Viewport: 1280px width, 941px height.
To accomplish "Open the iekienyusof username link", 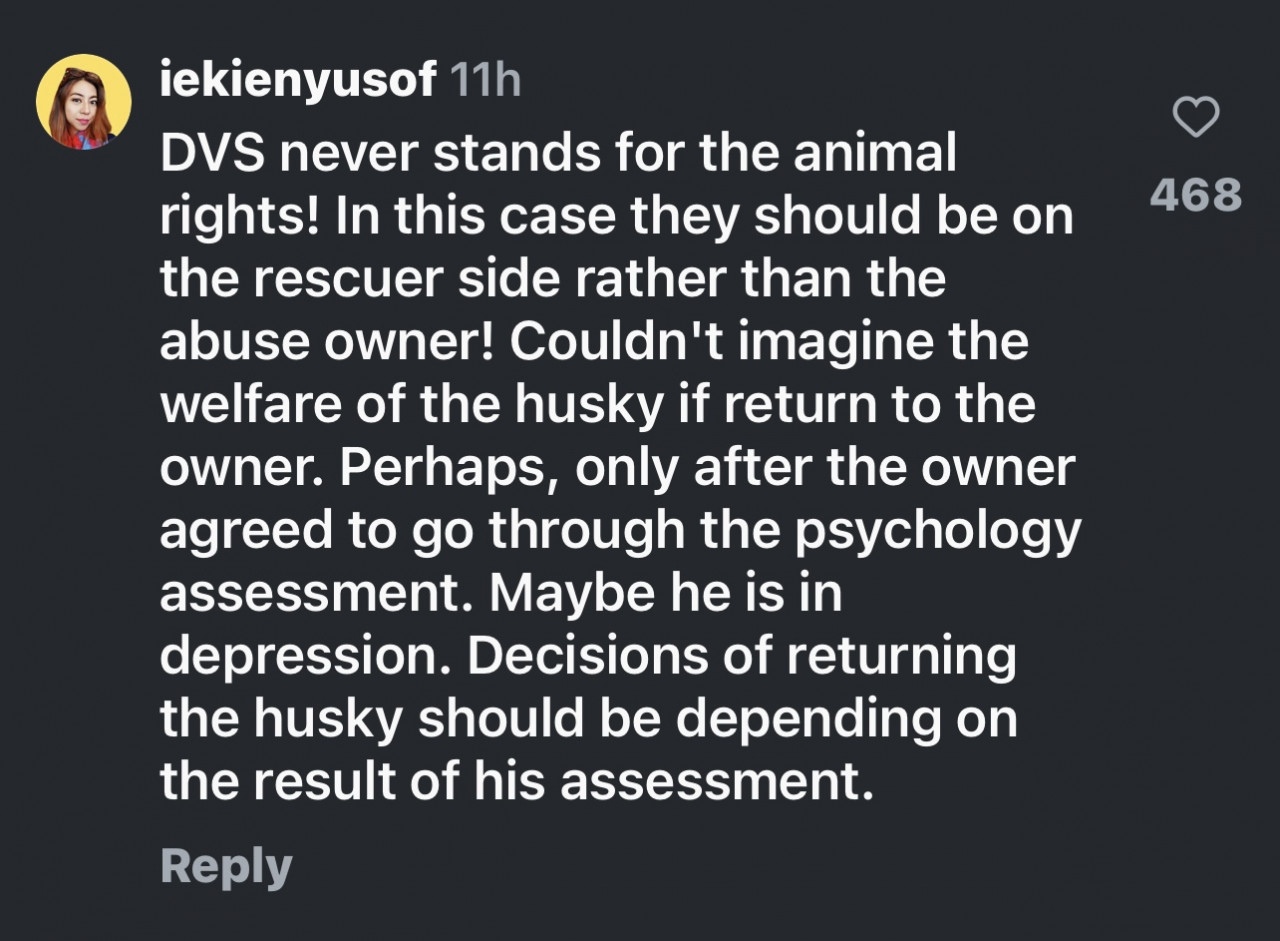I will click(298, 80).
